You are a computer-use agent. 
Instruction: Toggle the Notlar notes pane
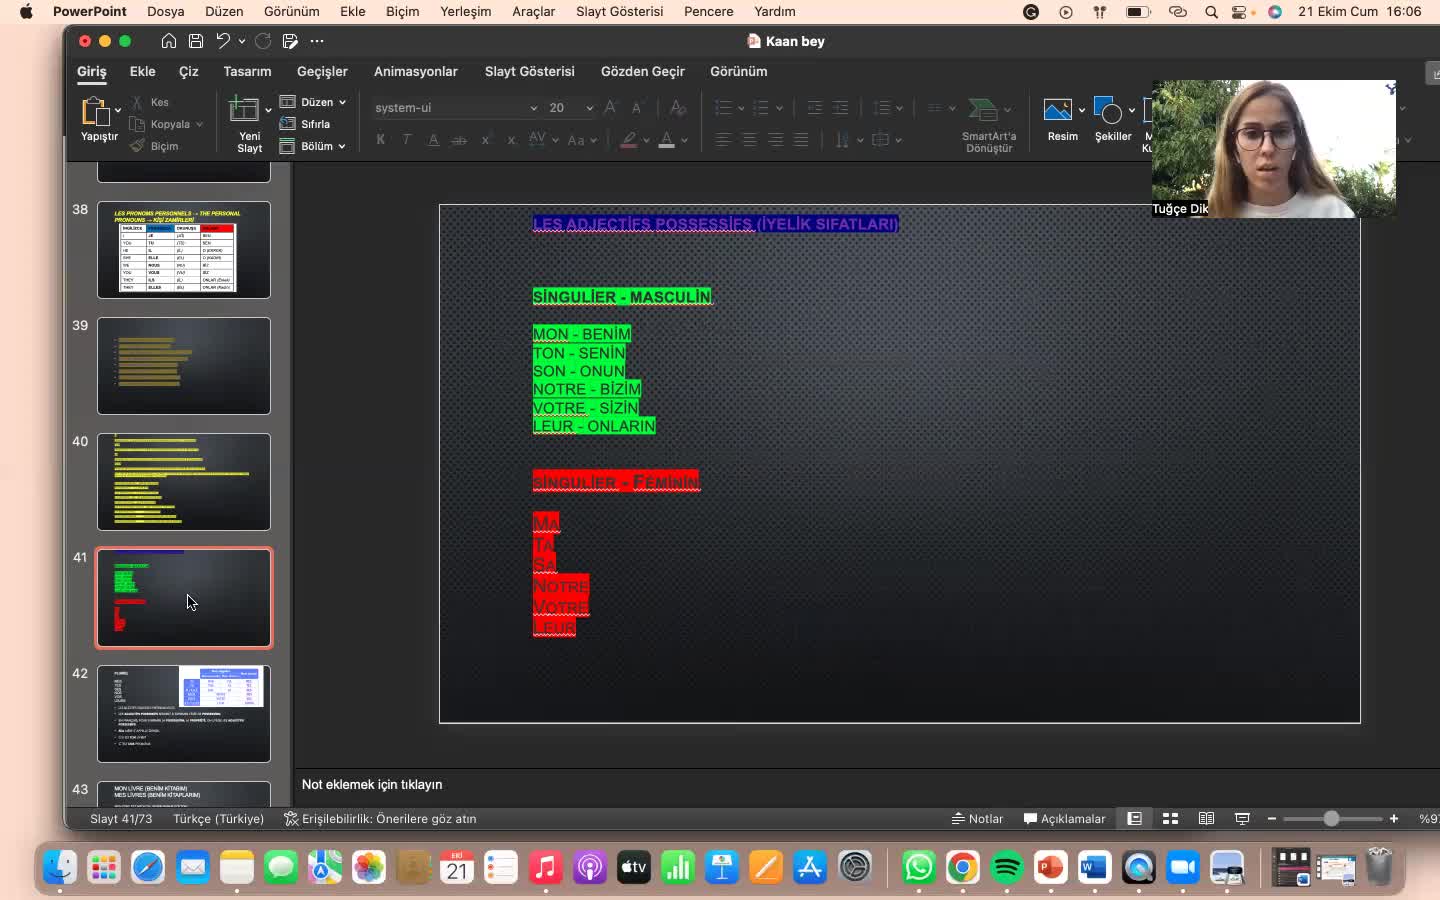pyautogui.click(x=977, y=819)
